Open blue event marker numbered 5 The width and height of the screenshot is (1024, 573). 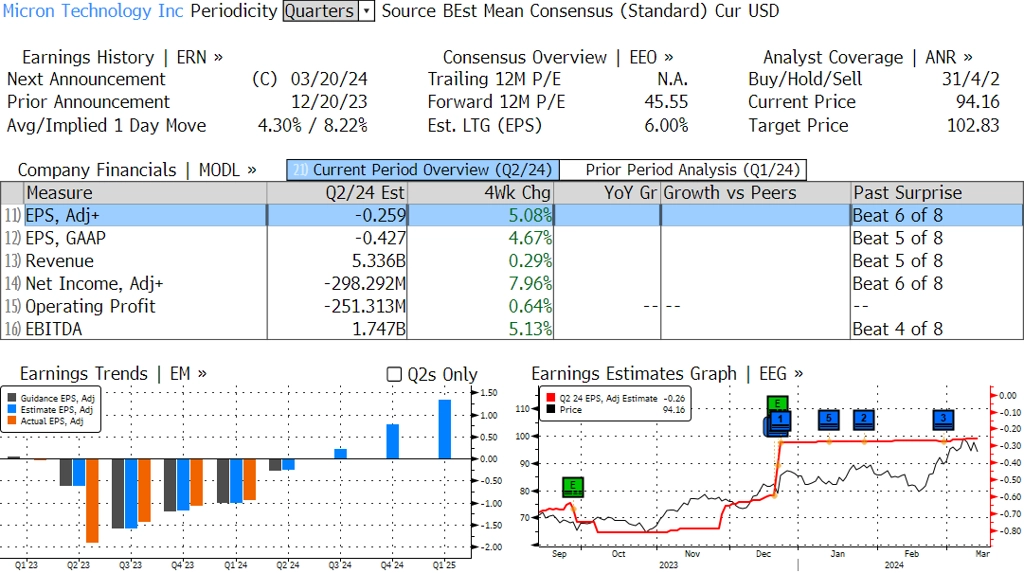[x=829, y=419]
